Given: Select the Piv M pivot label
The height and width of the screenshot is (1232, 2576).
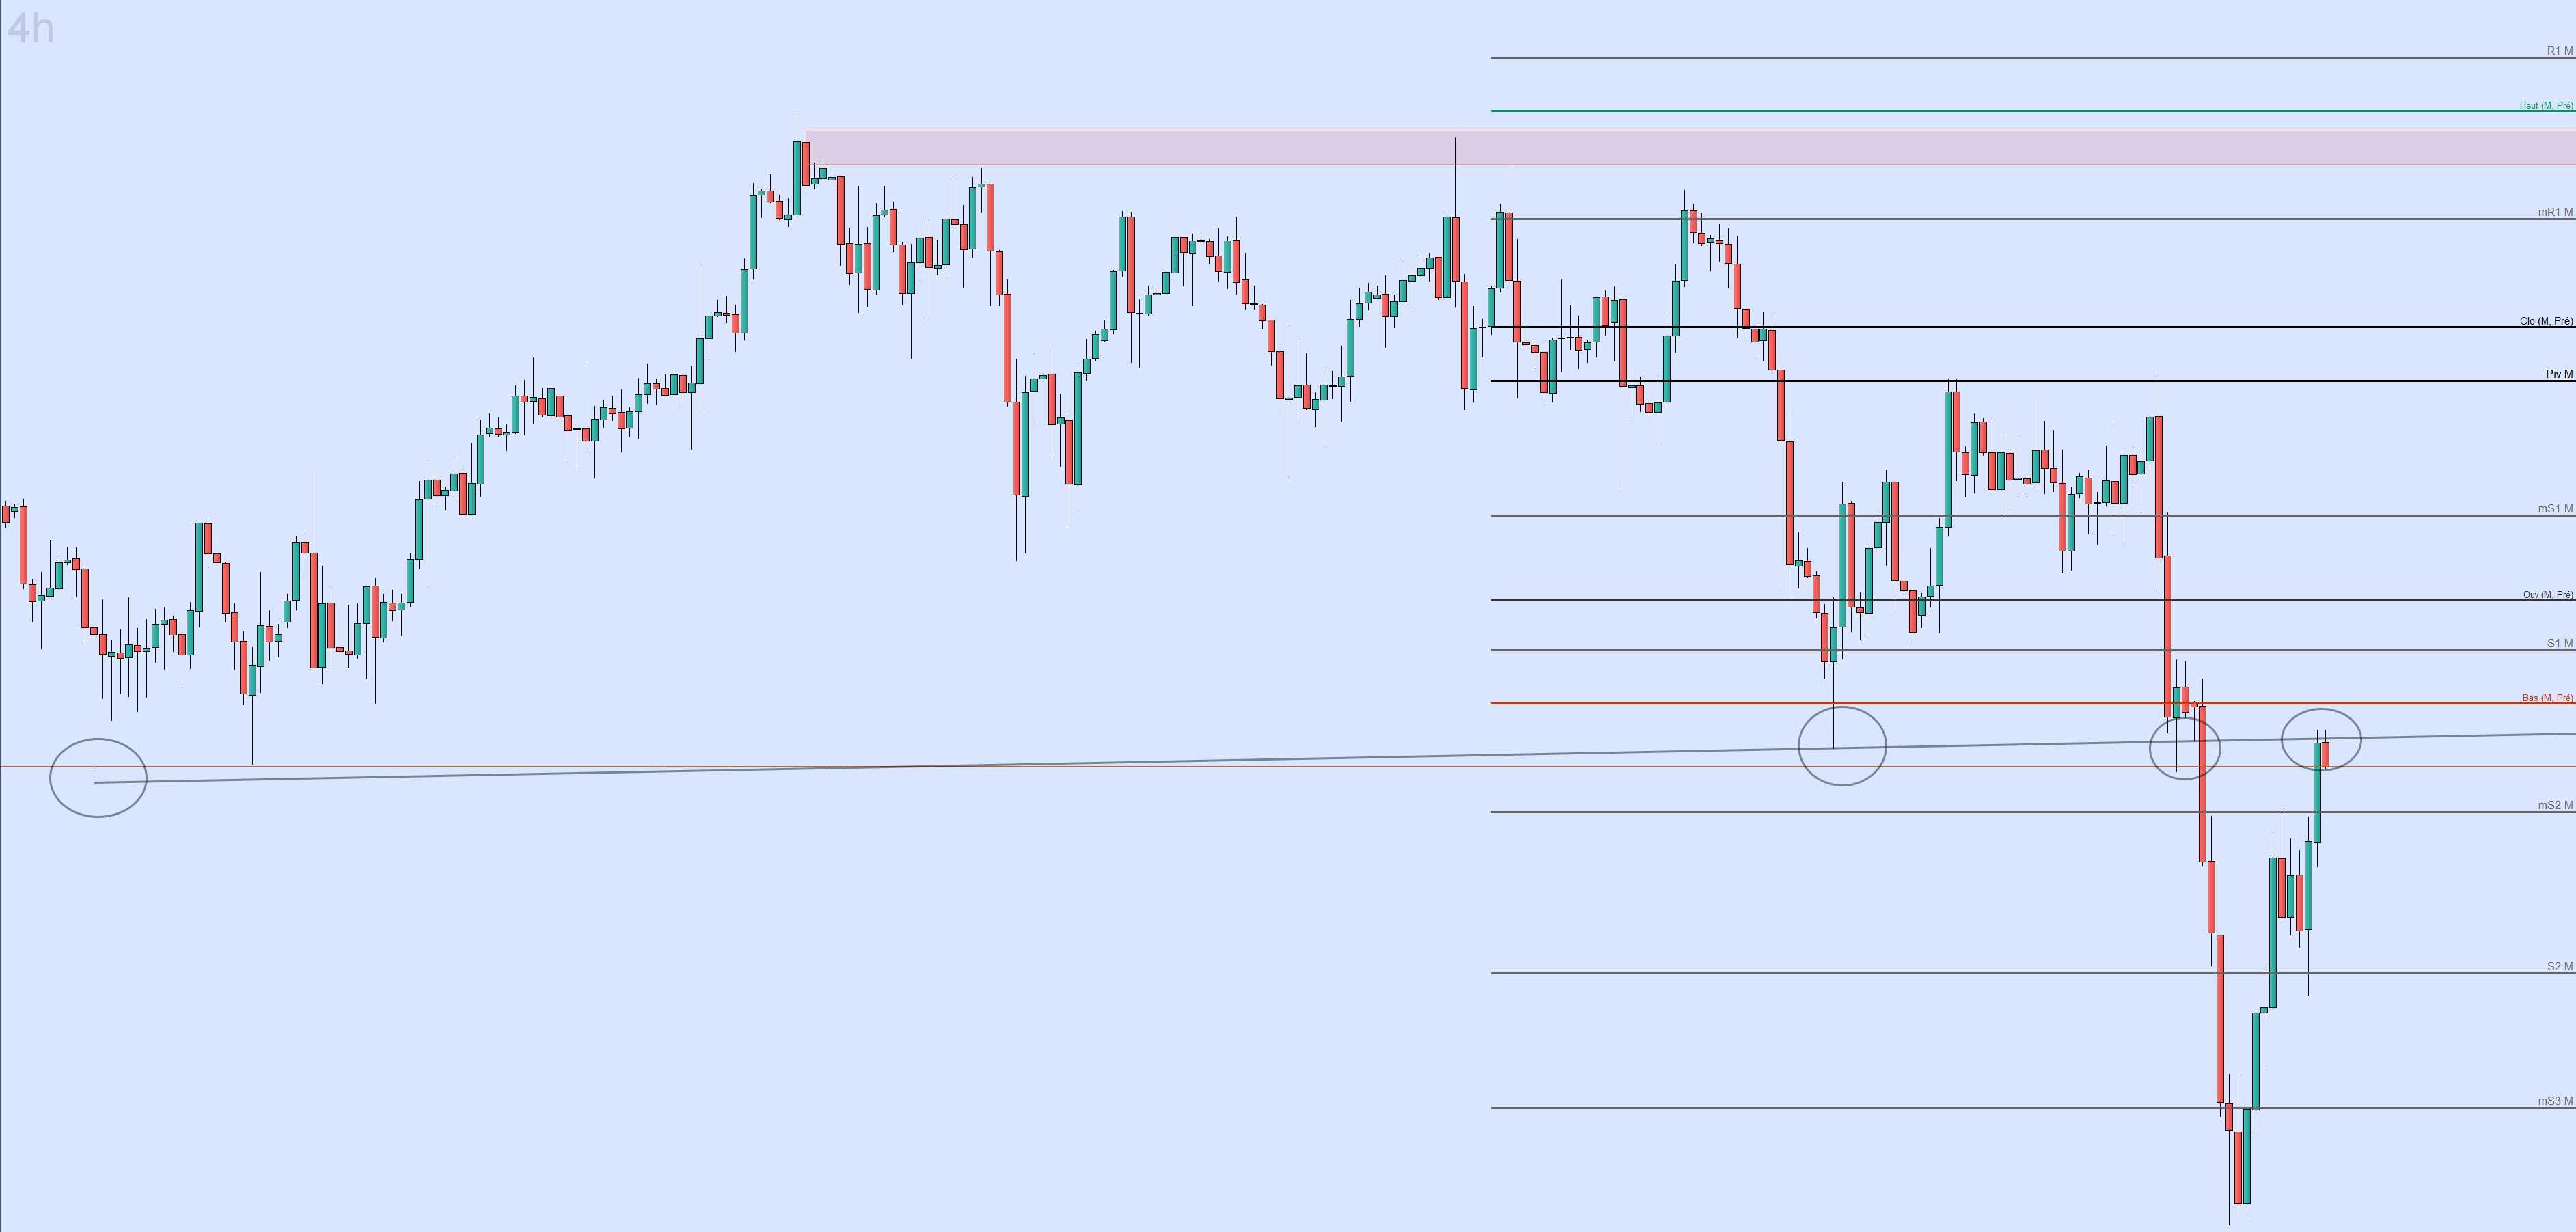Looking at the screenshot, I should point(2559,374).
